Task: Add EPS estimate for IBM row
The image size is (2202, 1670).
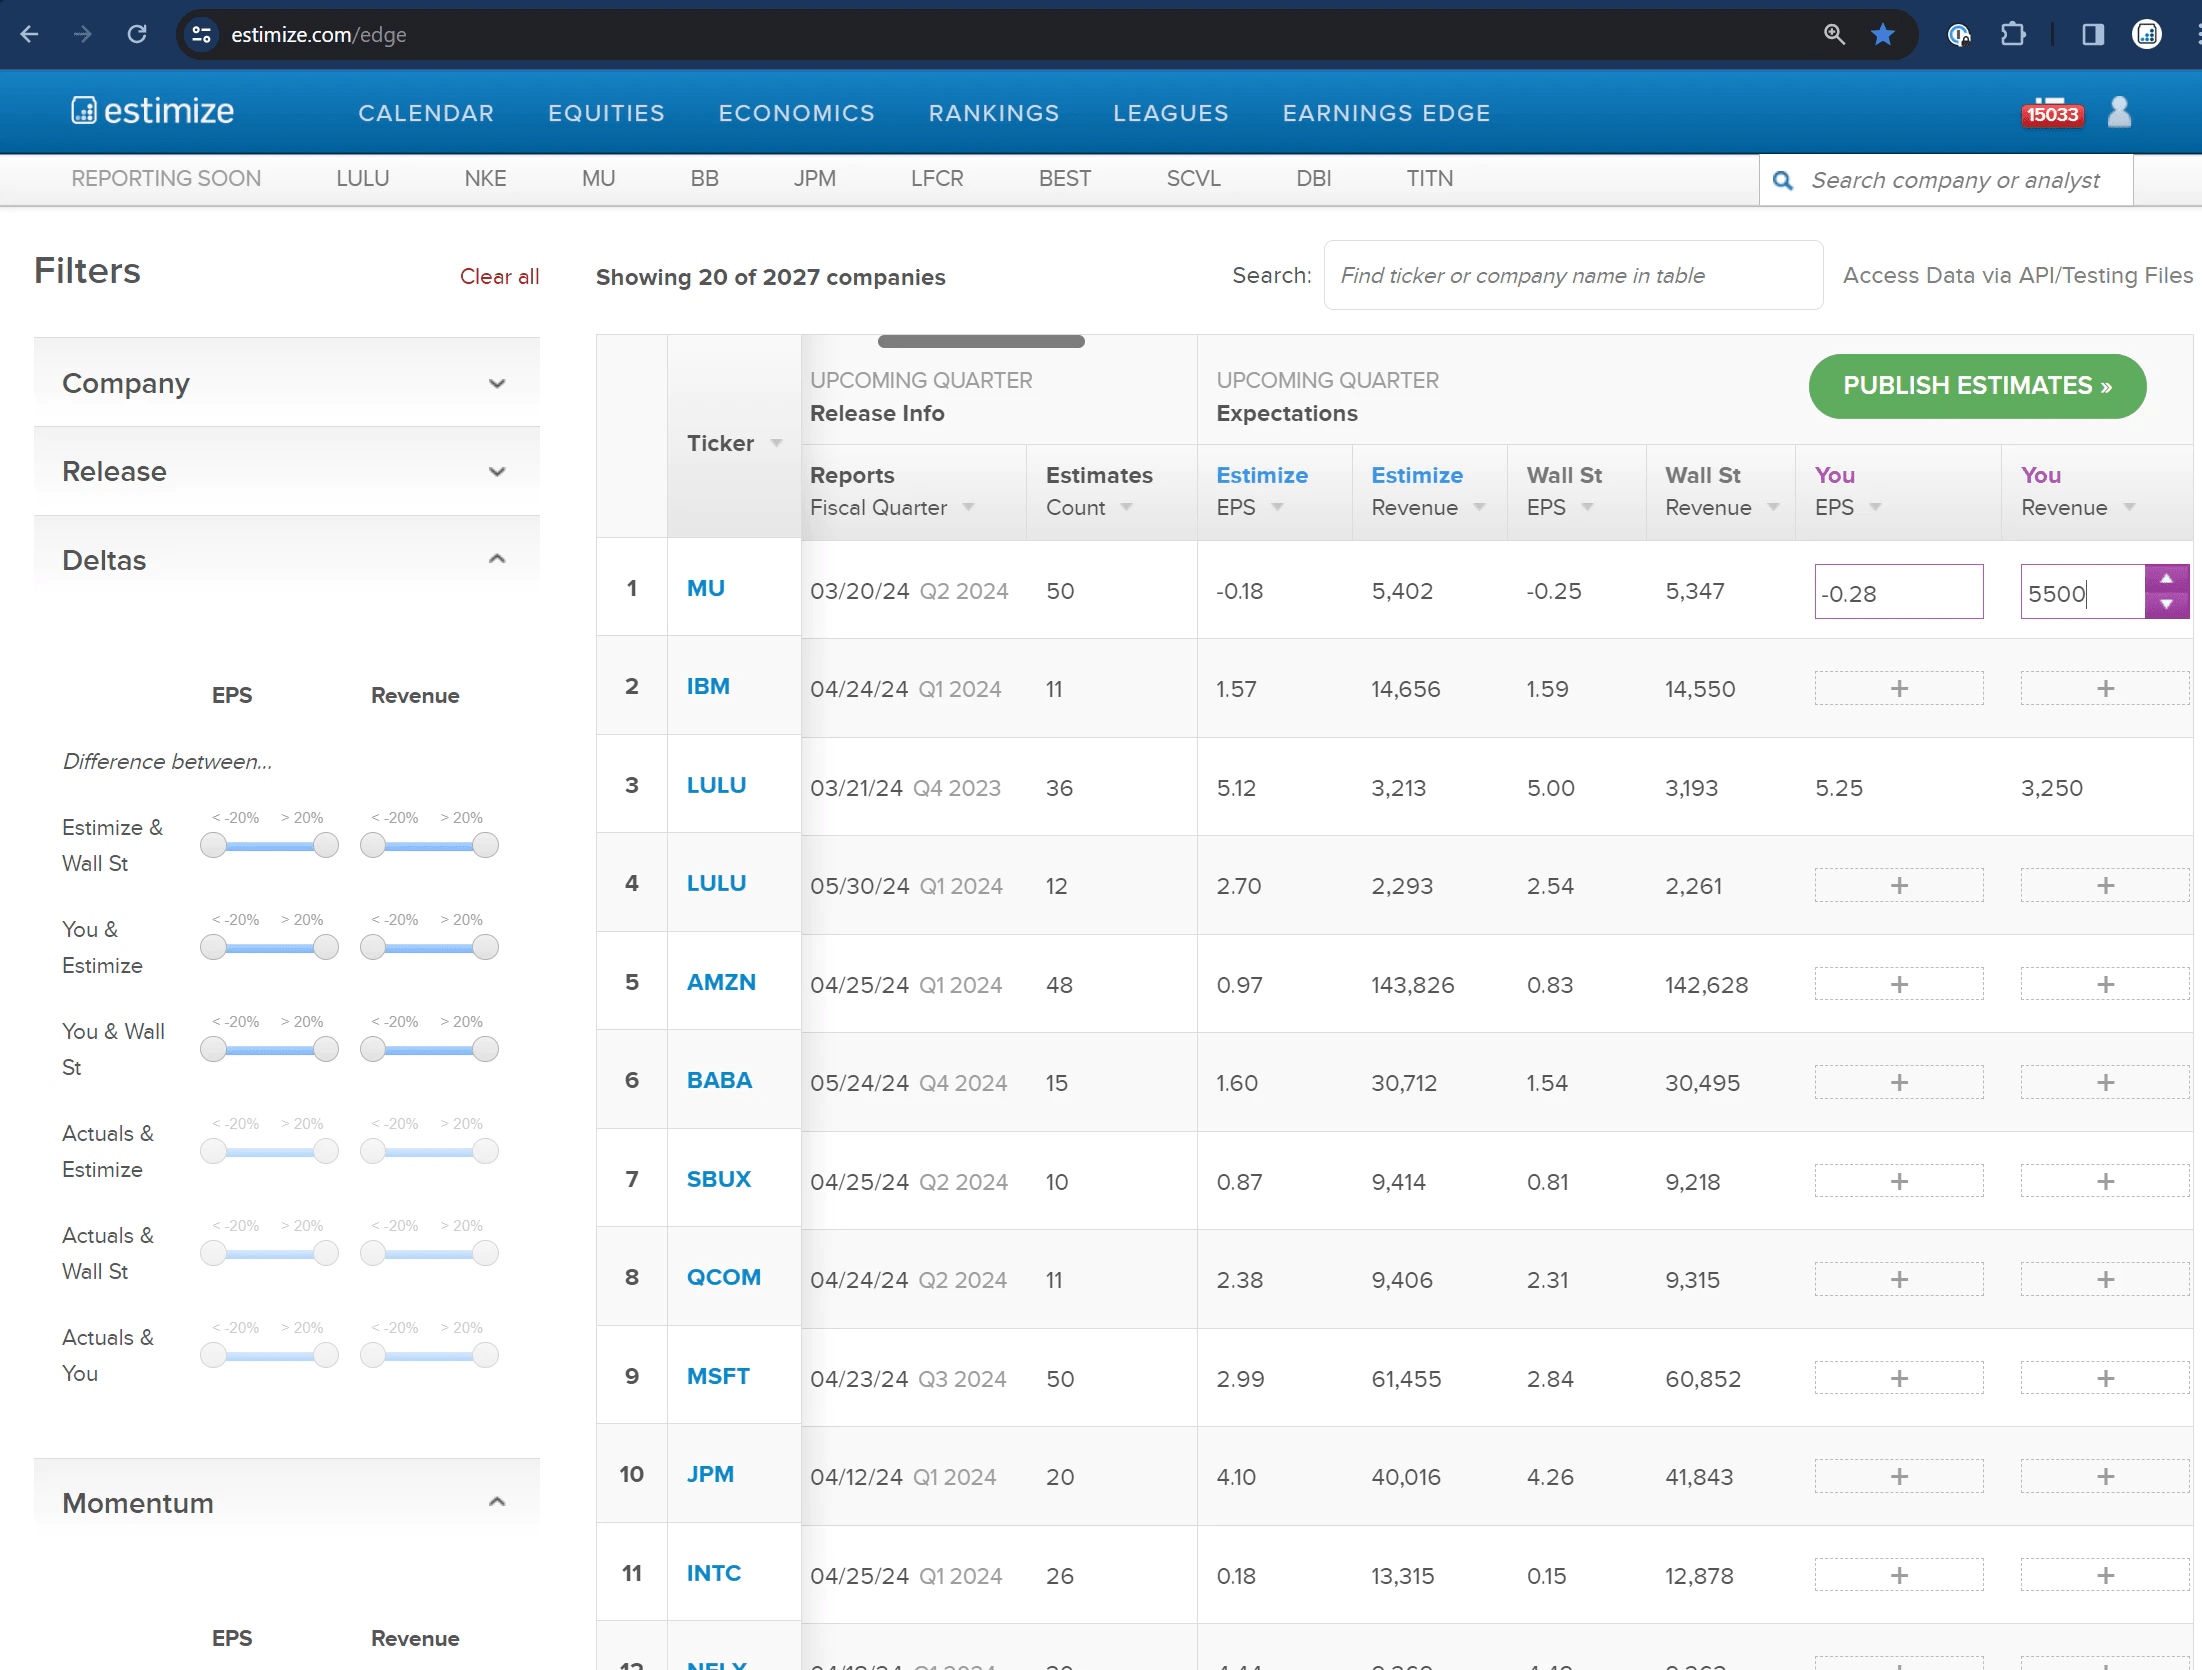Action: tap(1898, 689)
